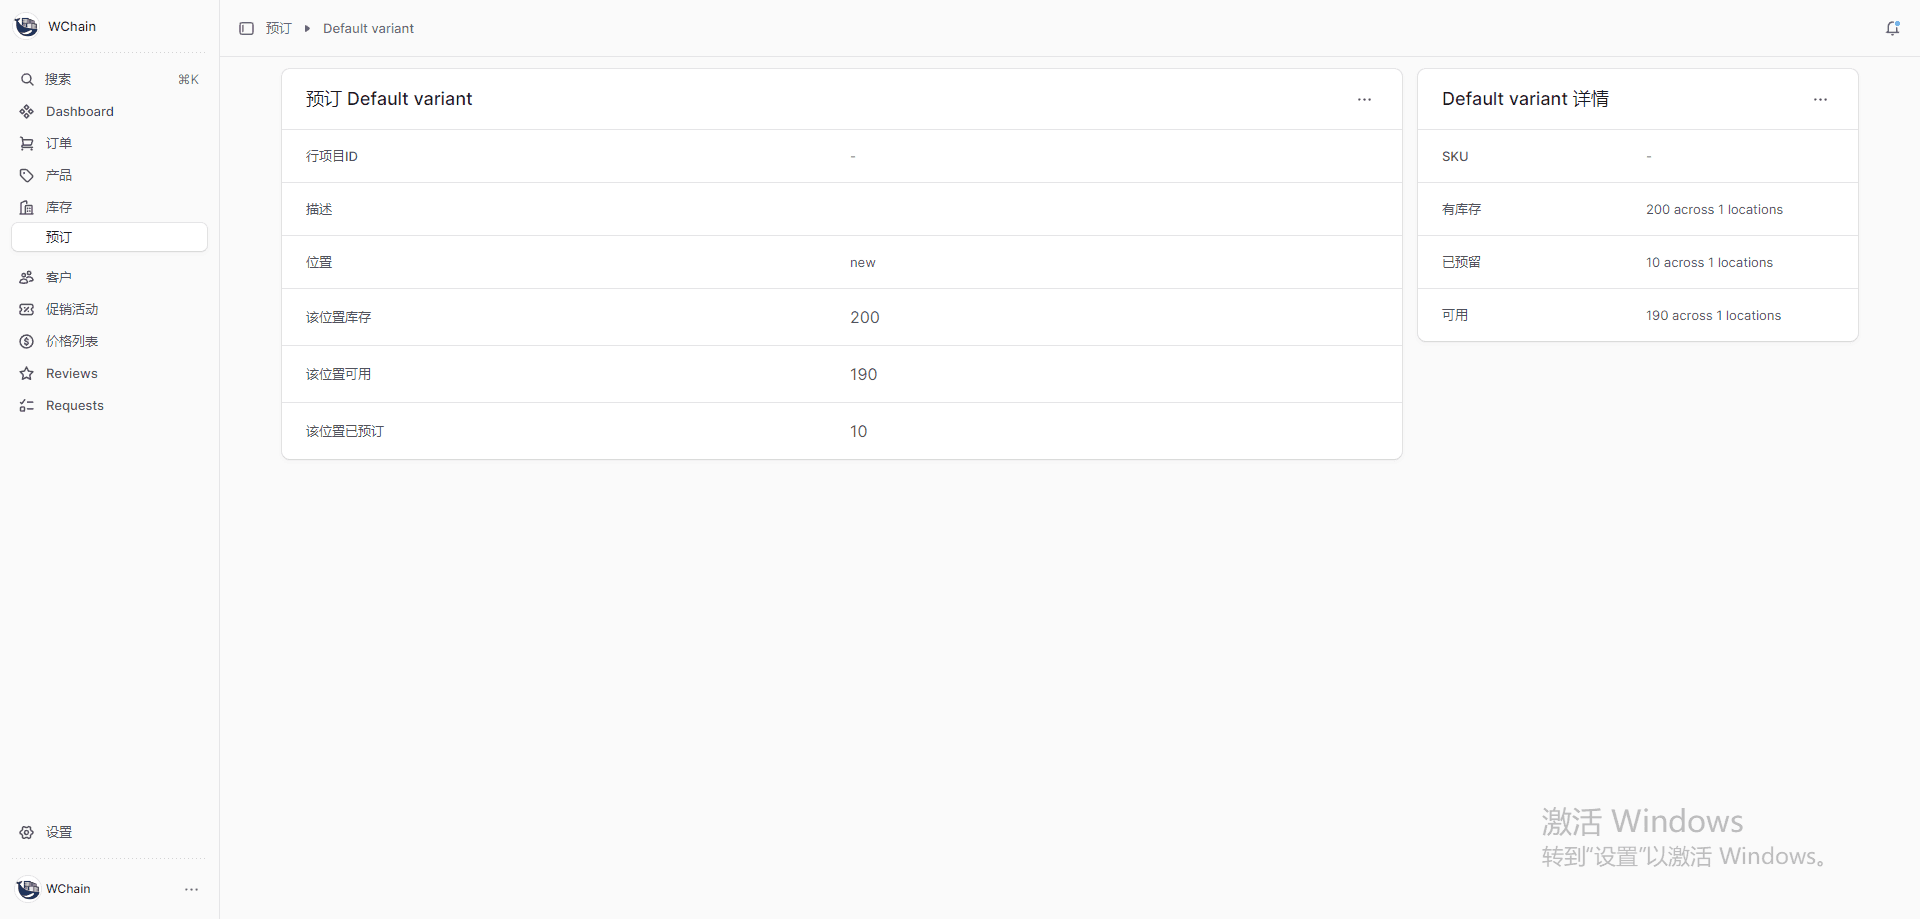Toggle the sidebar panel icon
Screen dimensions: 1920x919
246,28
